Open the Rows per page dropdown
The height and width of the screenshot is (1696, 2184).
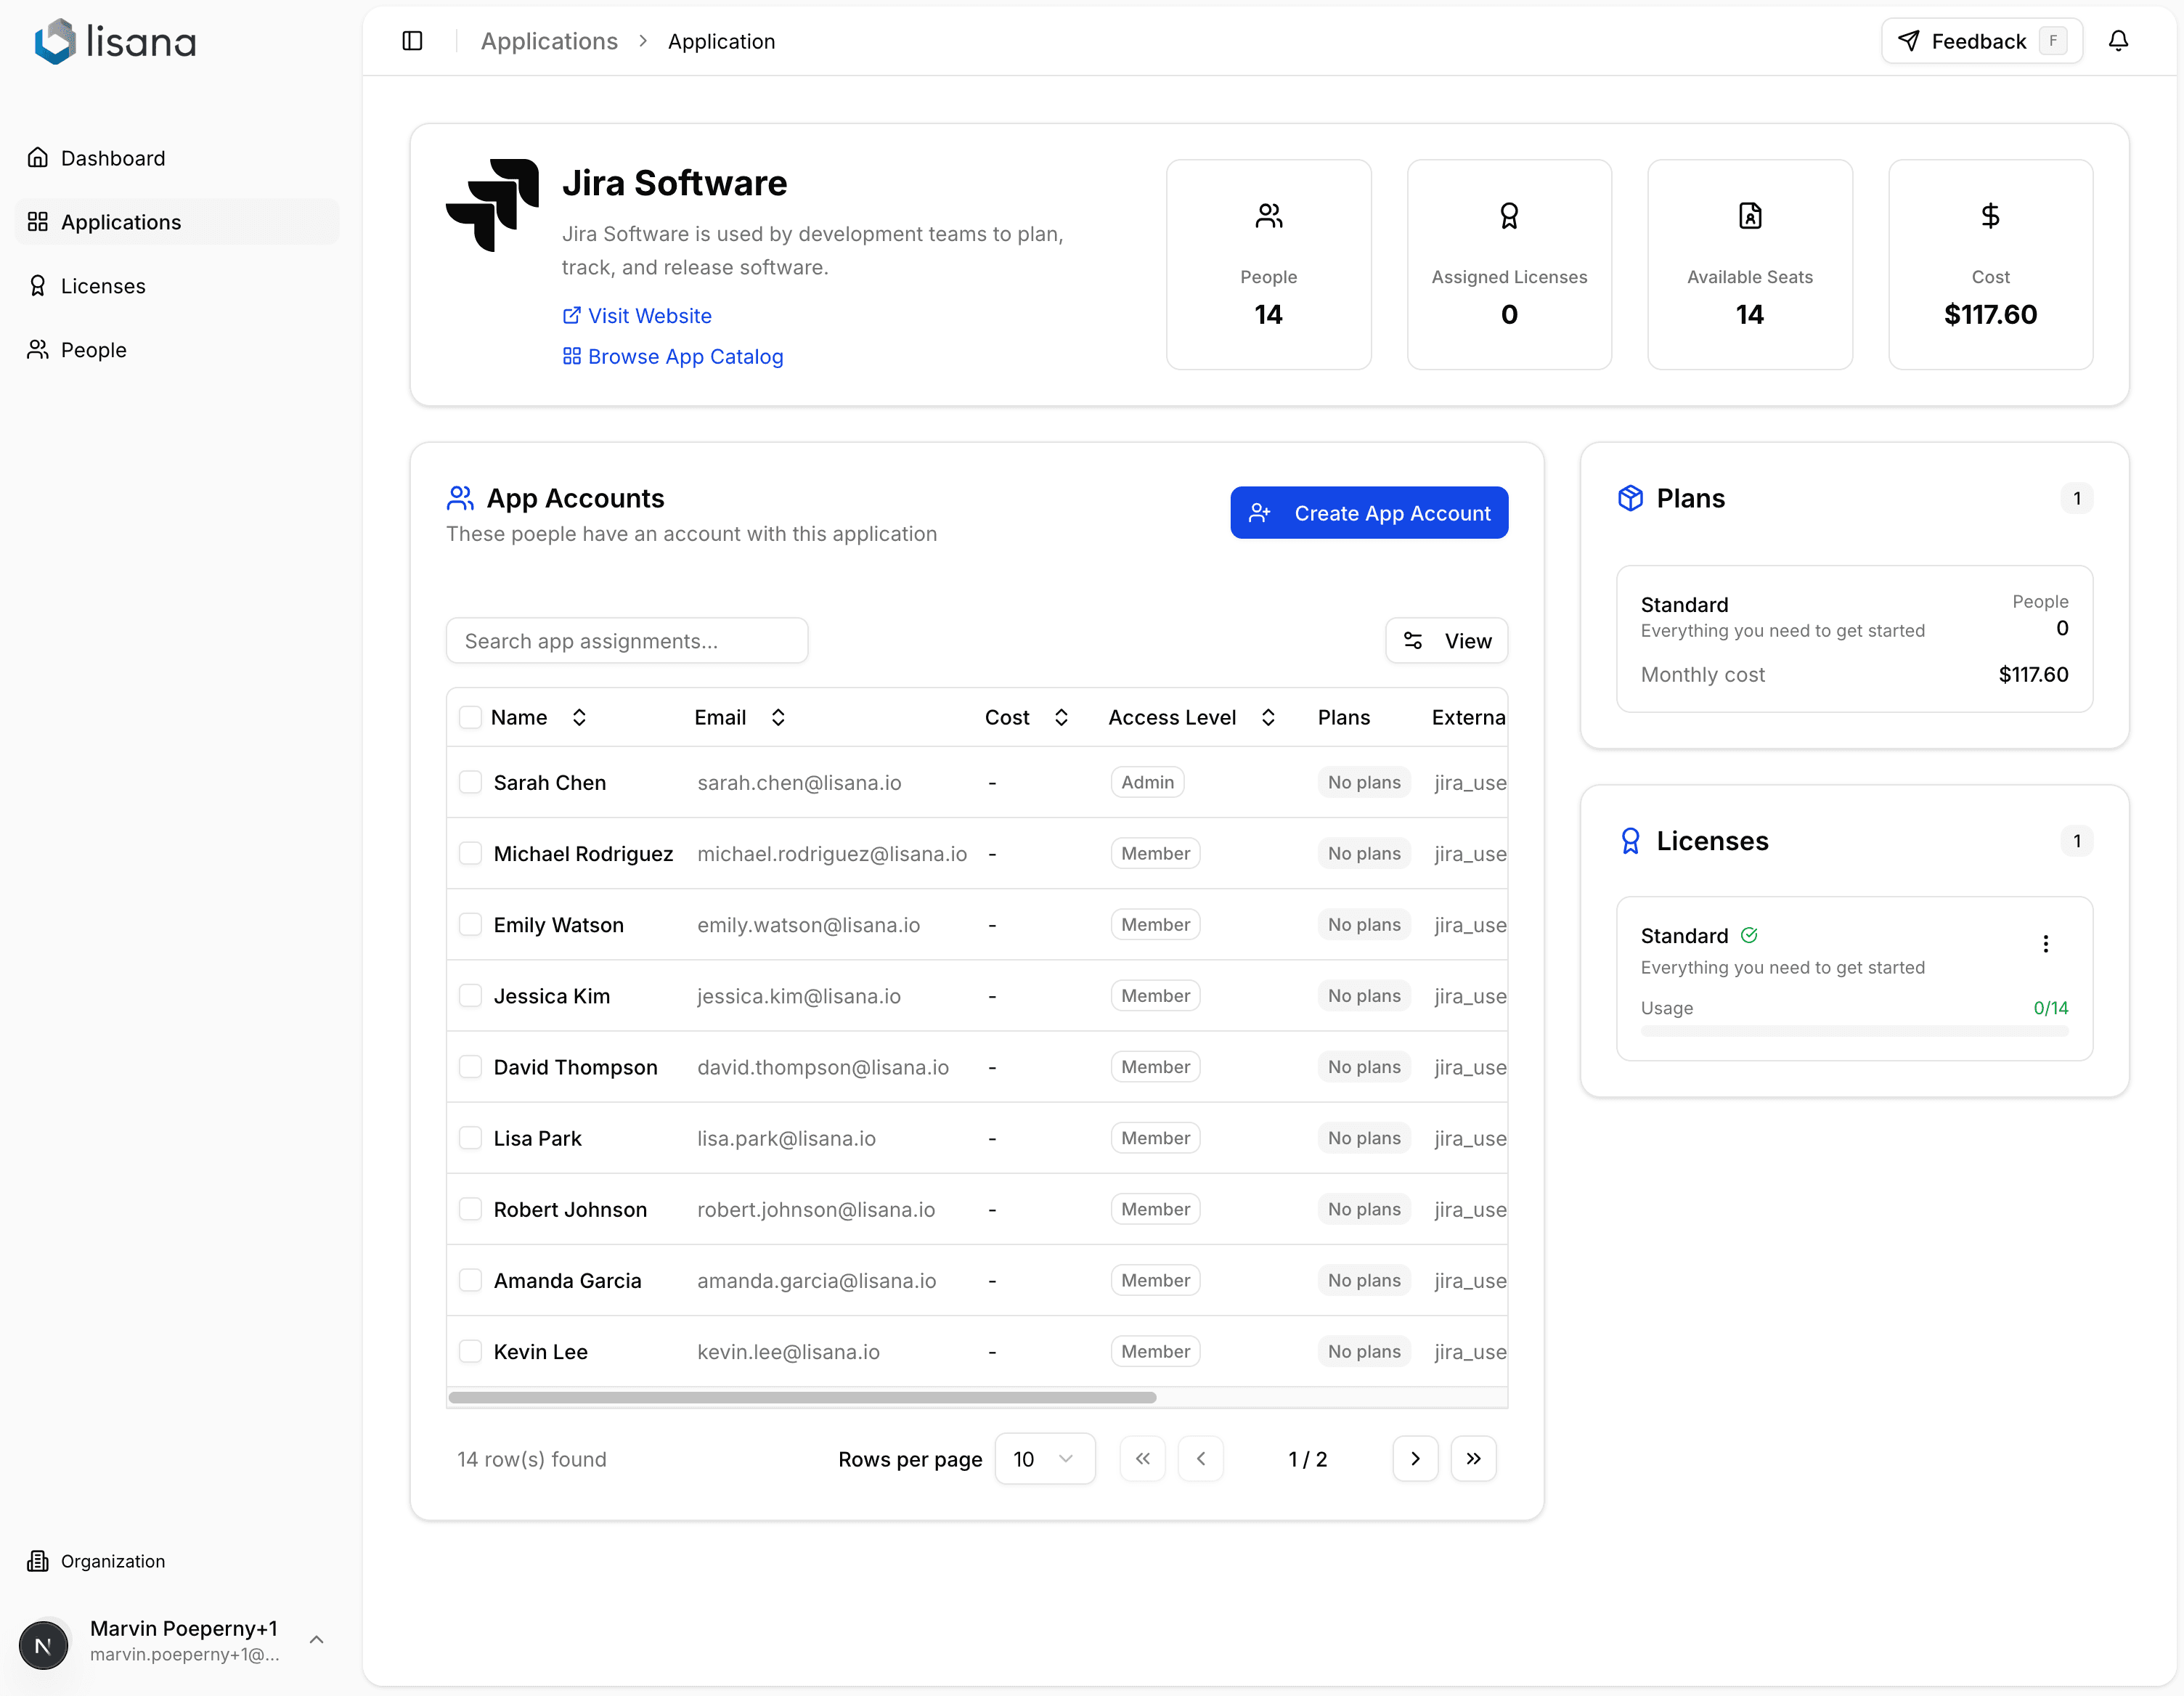(1044, 1459)
